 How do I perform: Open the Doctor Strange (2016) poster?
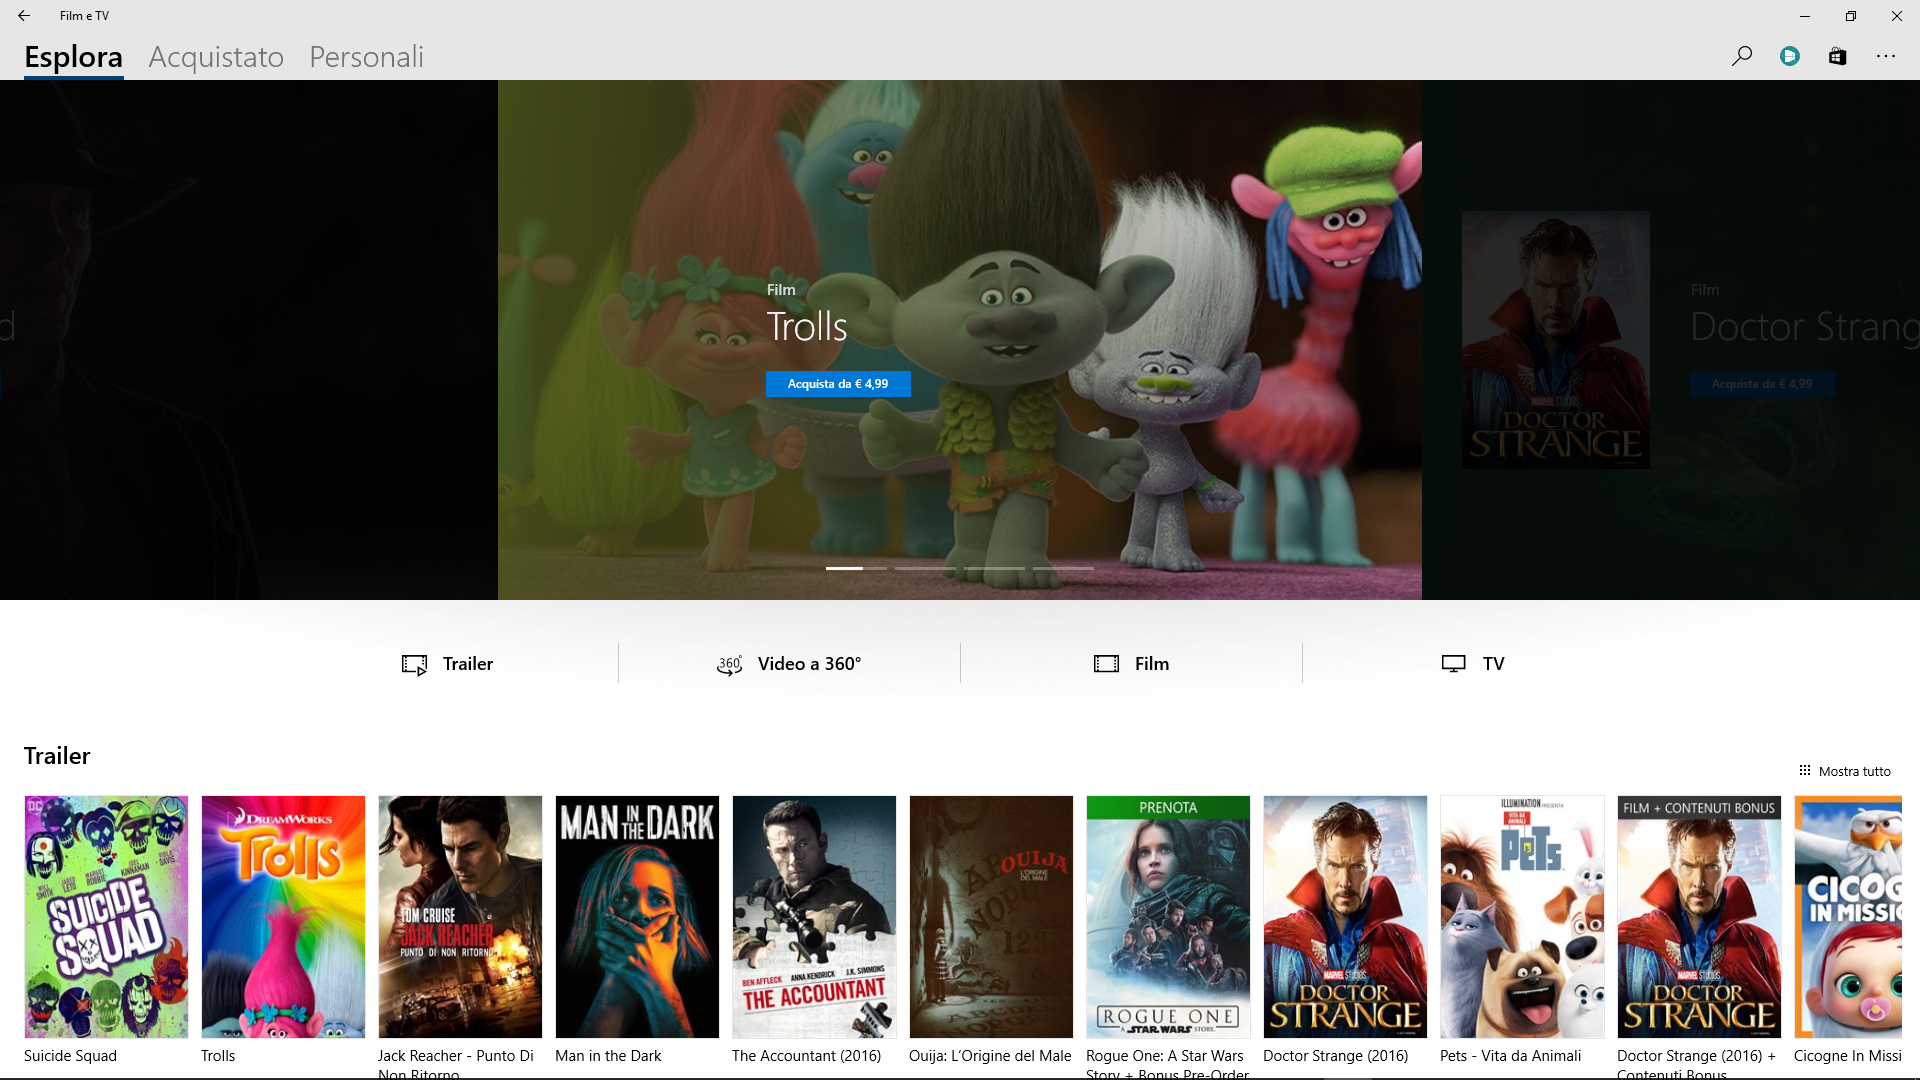1345,917
